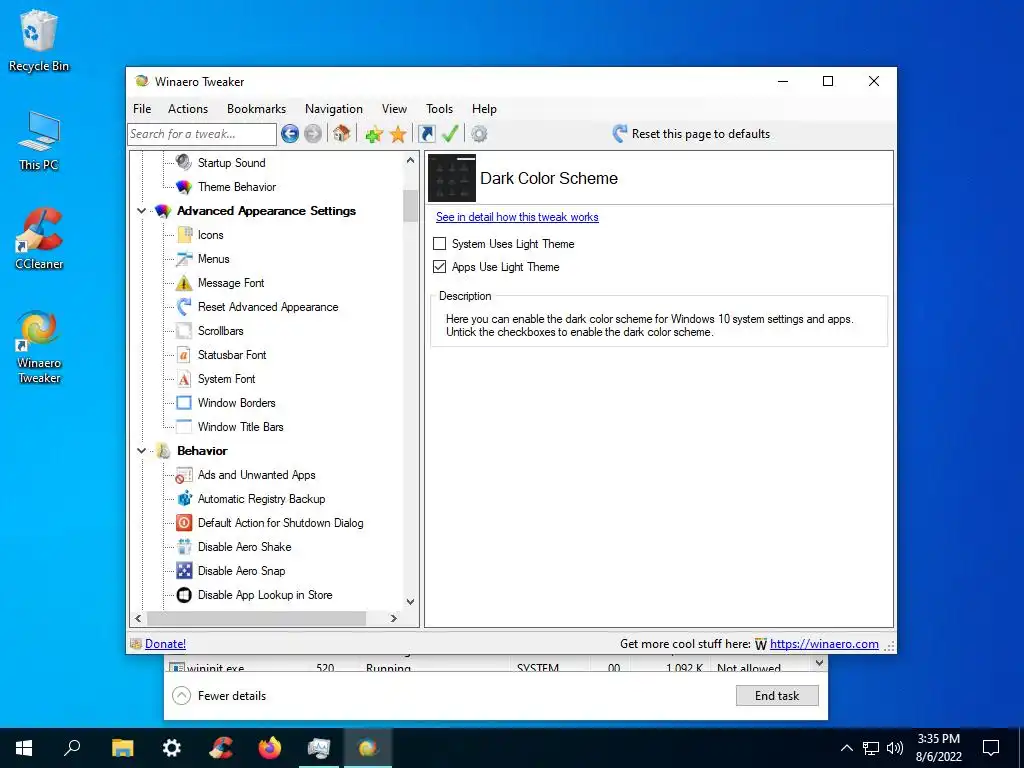Click the Automatic Registry Backup icon

[x=184, y=499]
